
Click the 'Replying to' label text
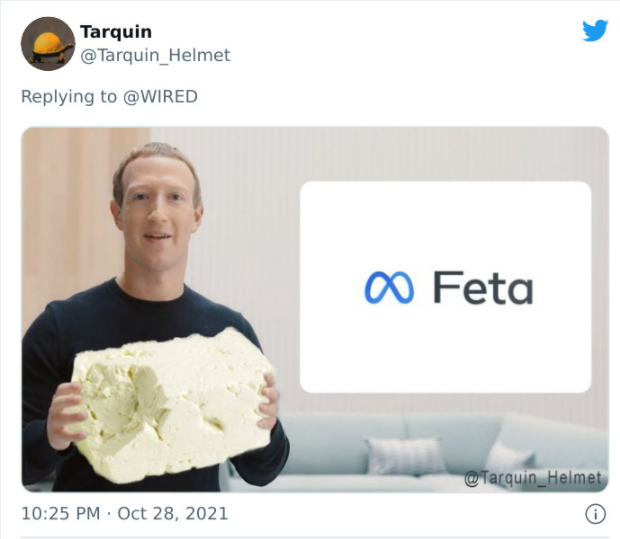pos(69,97)
